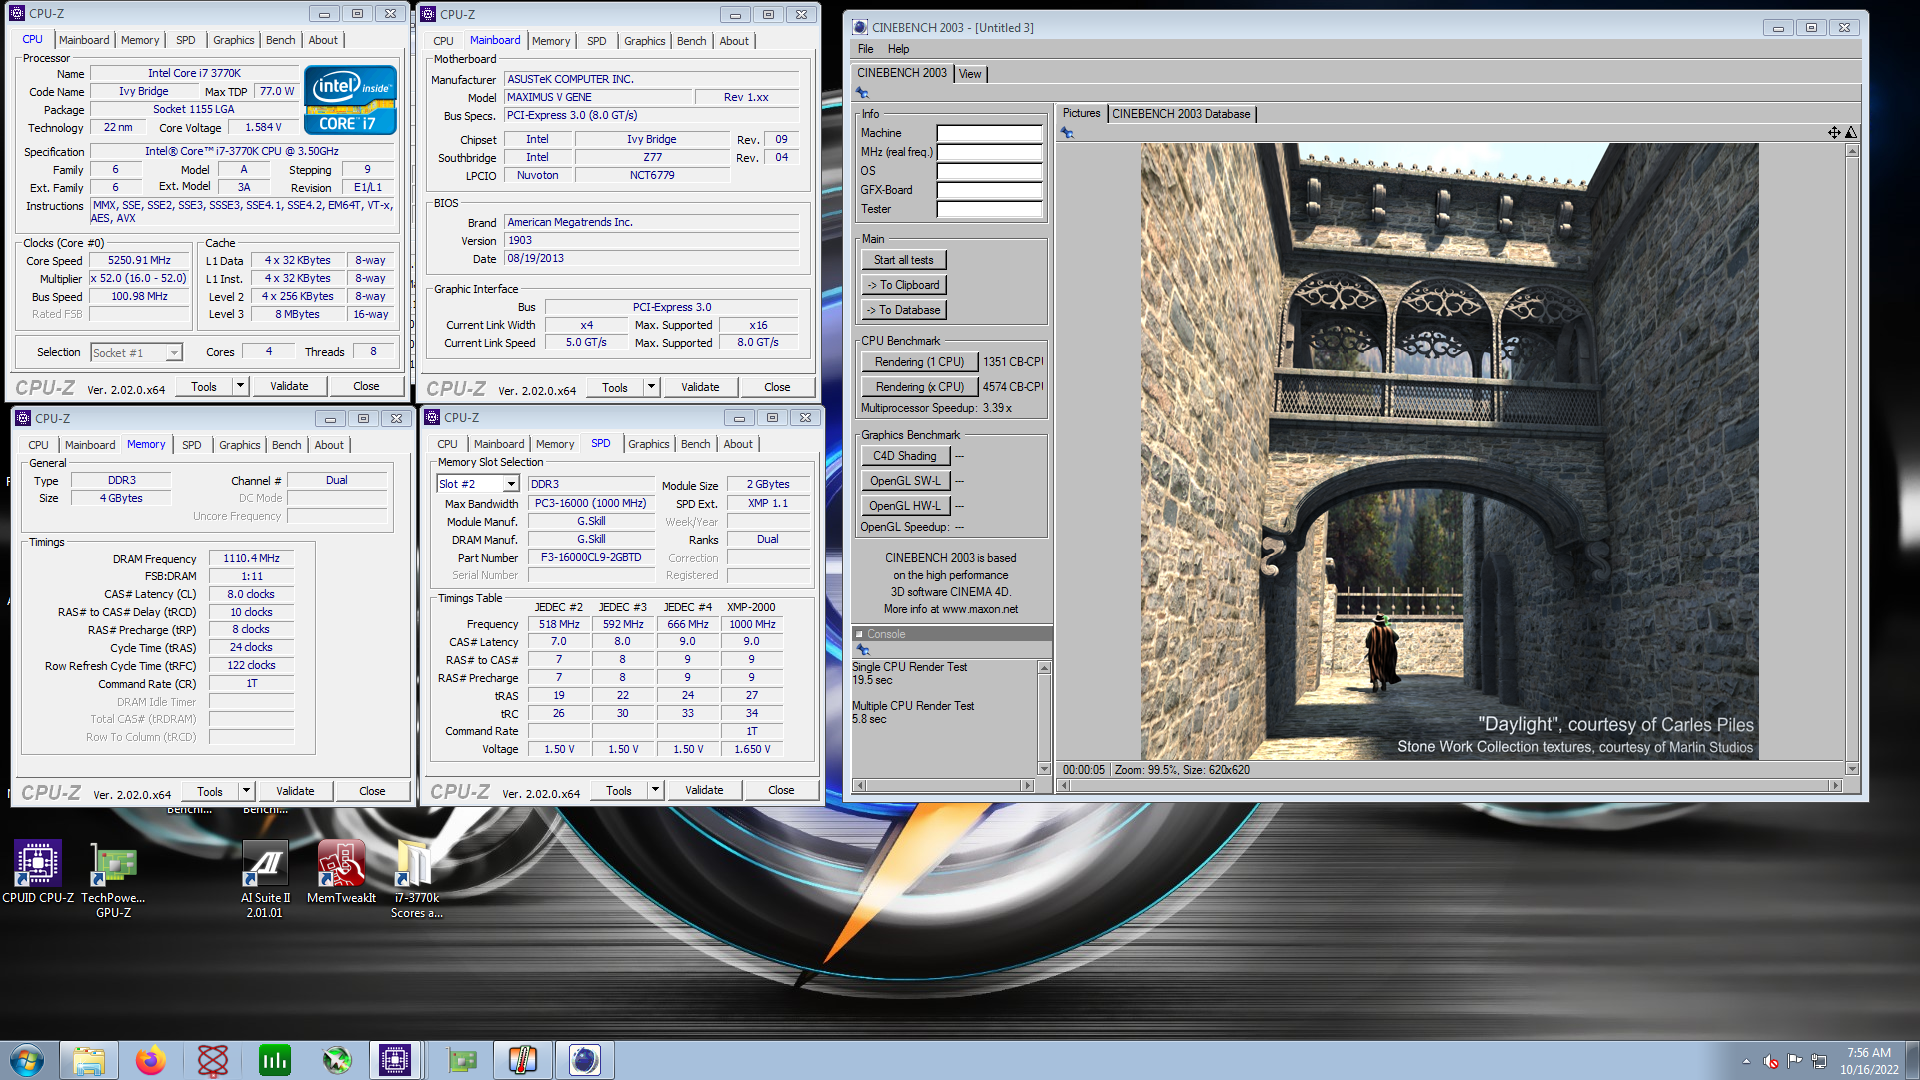Launch Firefox from the taskbar

coord(151,1060)
